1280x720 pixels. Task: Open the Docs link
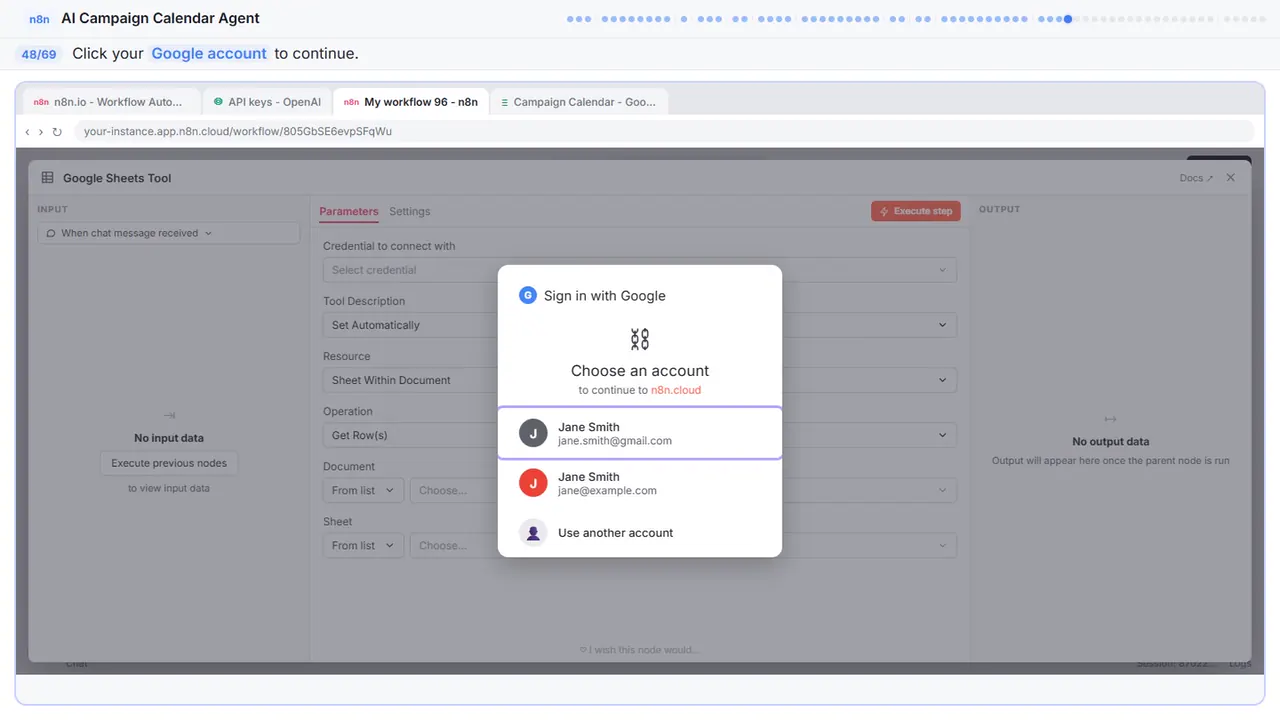point(1196,178)
